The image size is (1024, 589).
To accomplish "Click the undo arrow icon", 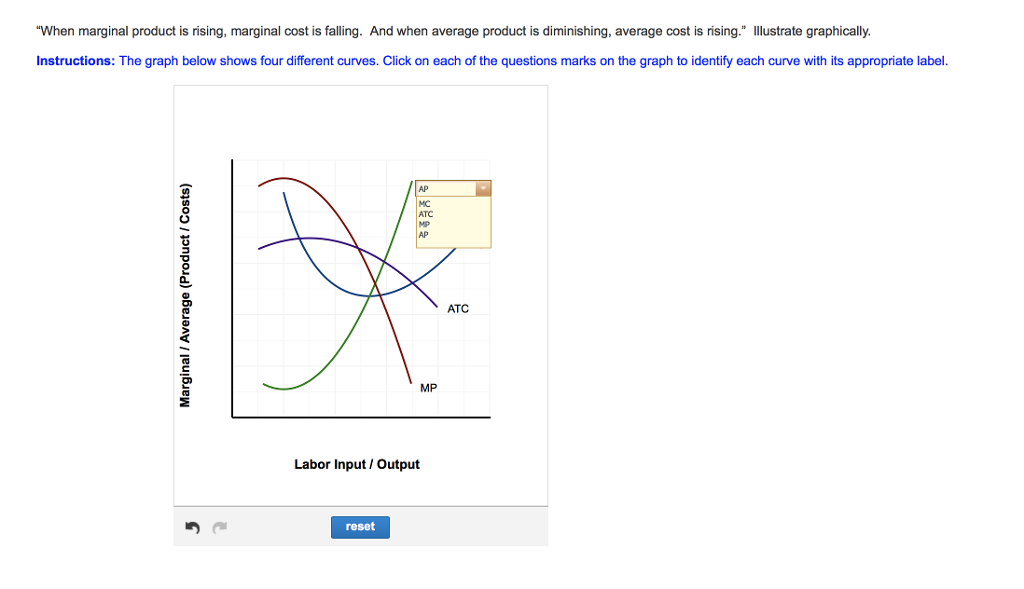I will click(193, 526).
